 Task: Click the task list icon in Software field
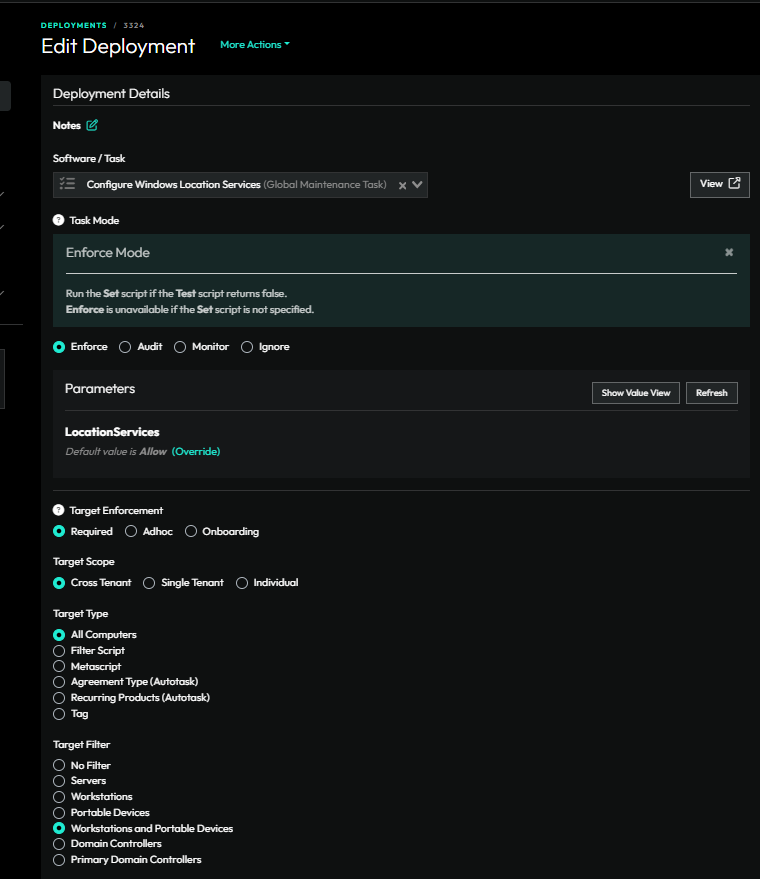68,184
